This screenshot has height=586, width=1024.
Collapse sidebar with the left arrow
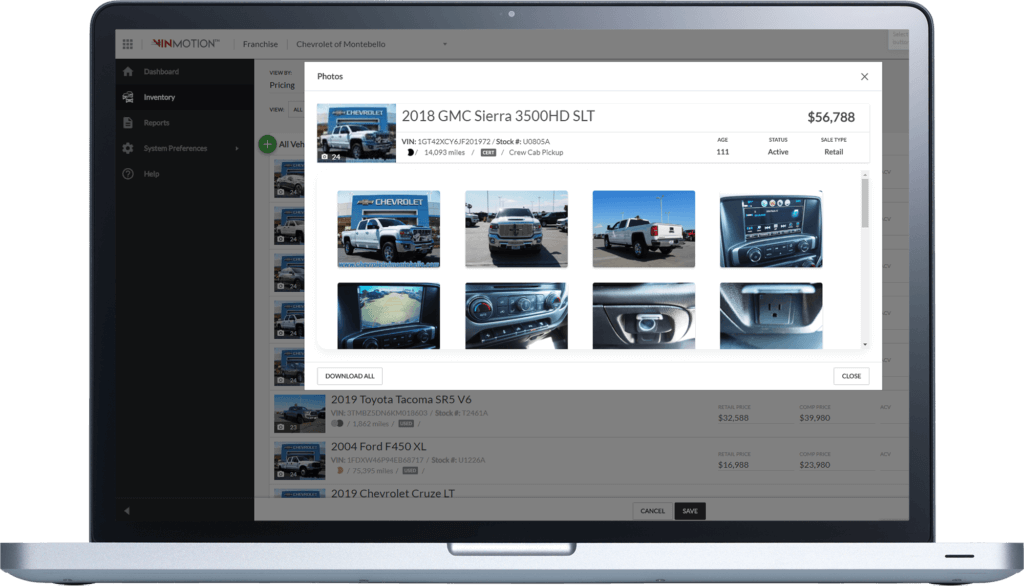127,511
